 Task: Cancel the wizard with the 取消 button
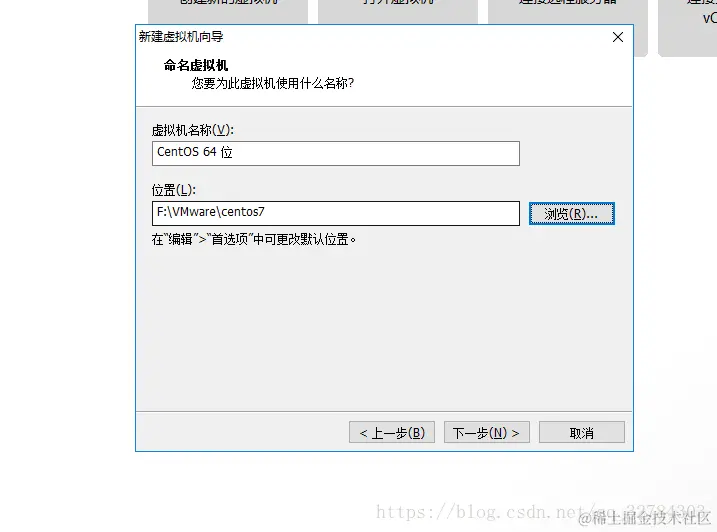tap(582, 432)
